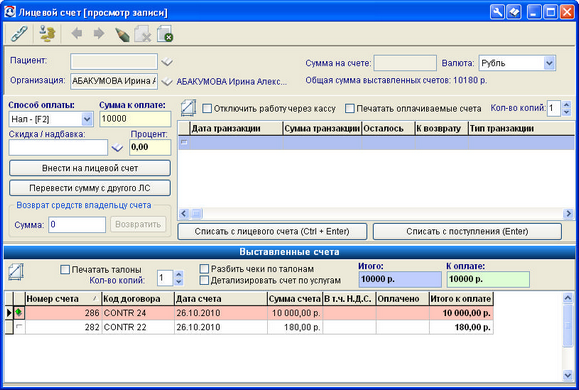Viewport: 579px width, 390px height.
Task: Click the Сумма к оплате field
Action: pyautogui.click(x=135, y=119)
